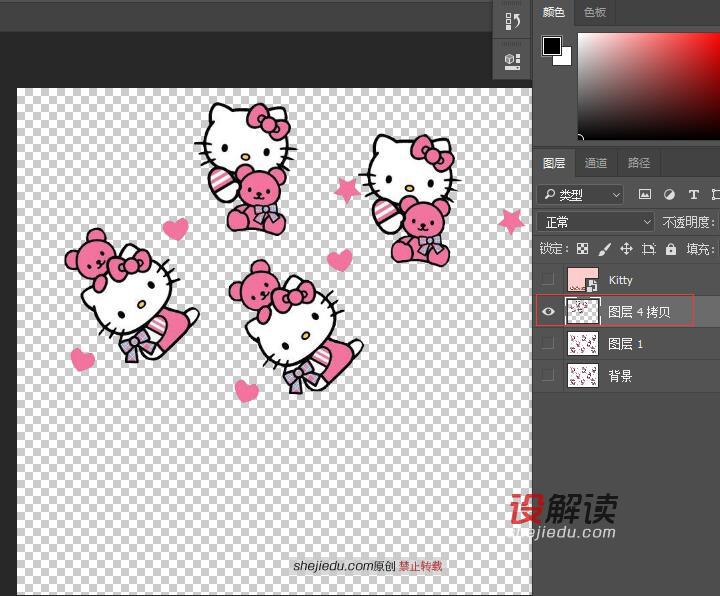Enable lock position move icon
The width and height of the screenshot is (720, 596).
[x=626, y=249]
